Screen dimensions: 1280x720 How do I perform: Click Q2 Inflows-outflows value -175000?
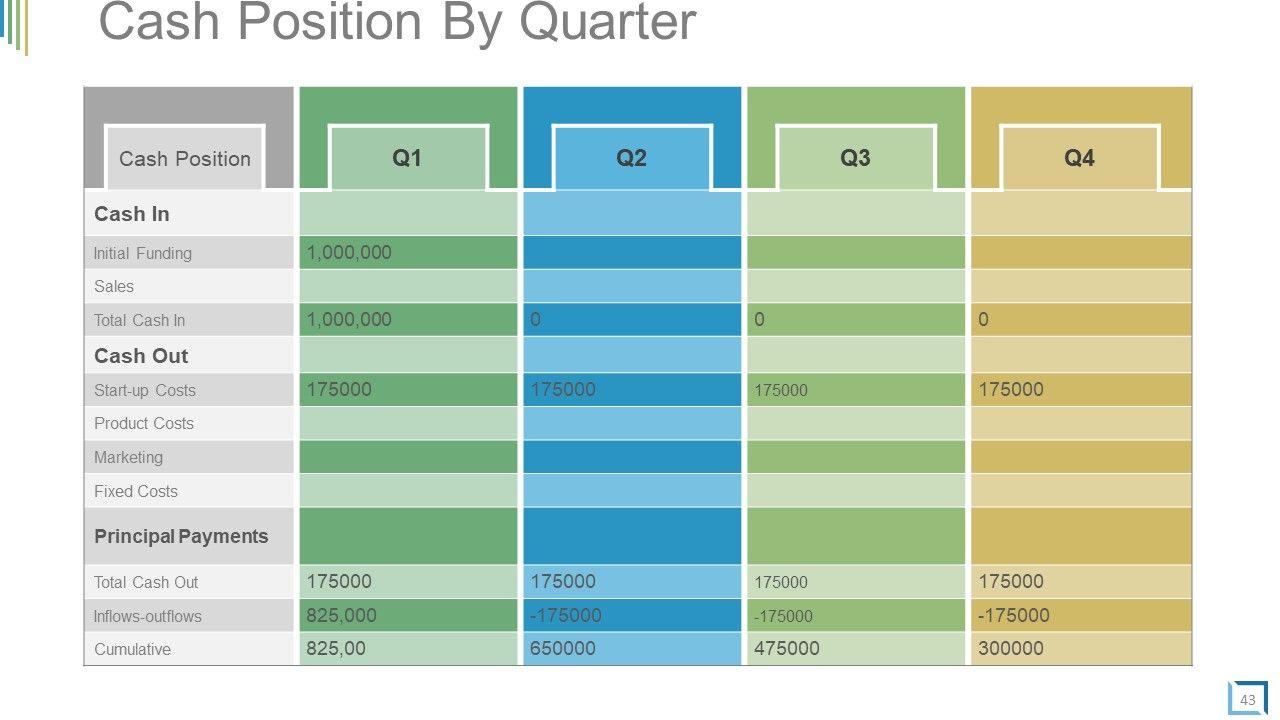tap(566, 615)
